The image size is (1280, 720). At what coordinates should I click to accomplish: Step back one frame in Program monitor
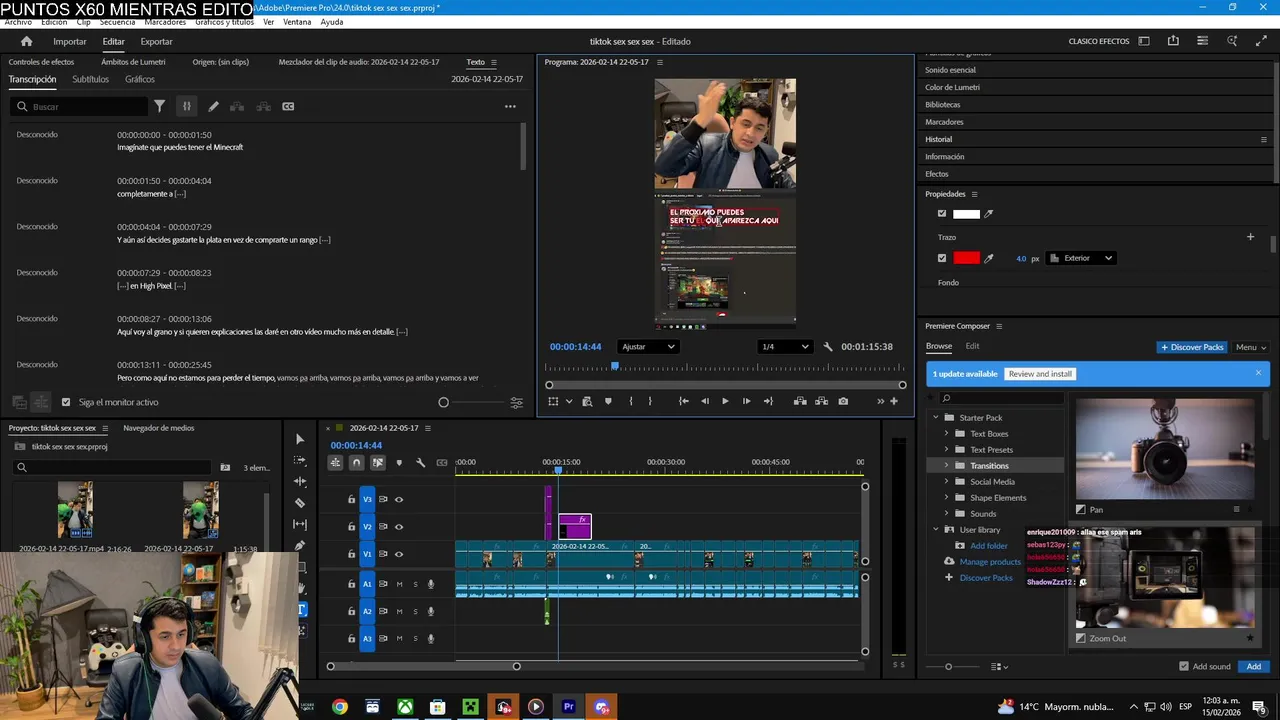point(705,401)
